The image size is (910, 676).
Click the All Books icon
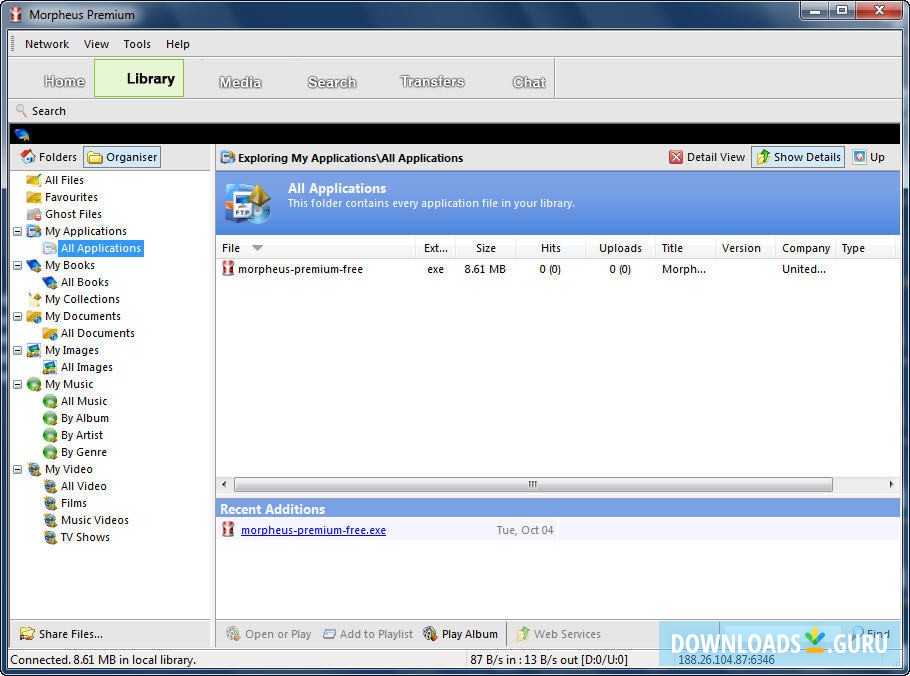50,282
